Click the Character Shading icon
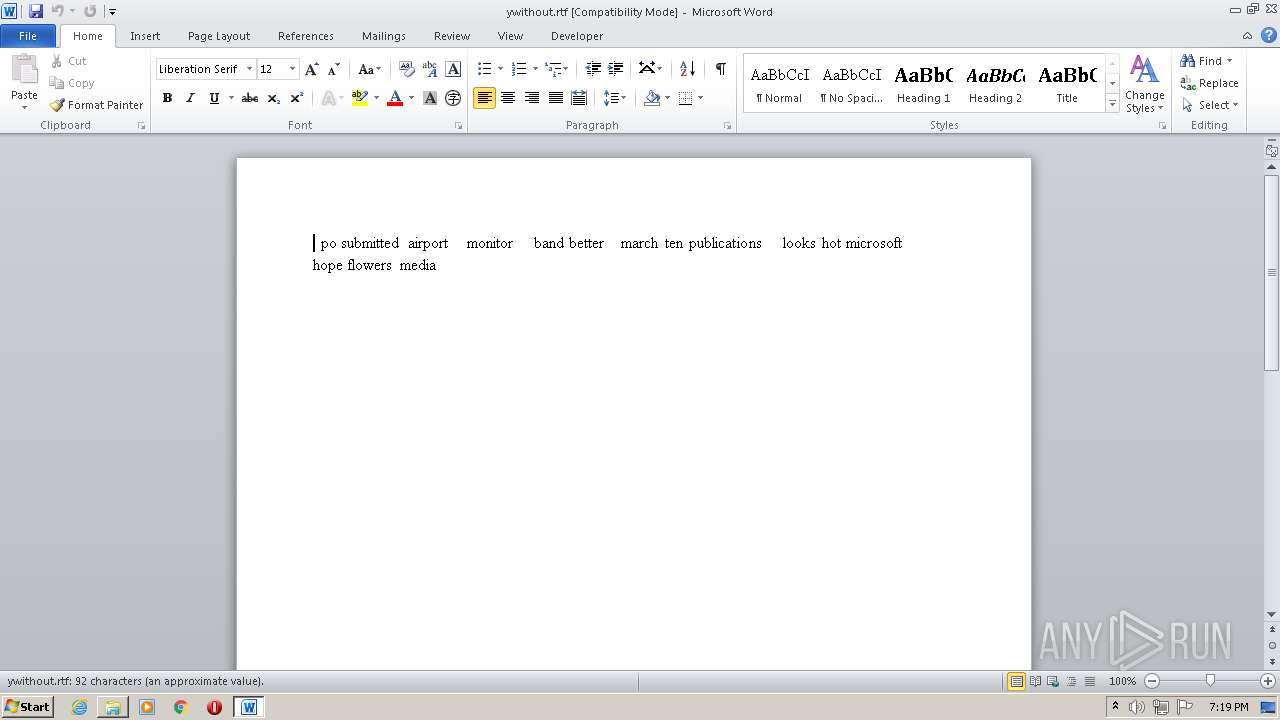 430,98
